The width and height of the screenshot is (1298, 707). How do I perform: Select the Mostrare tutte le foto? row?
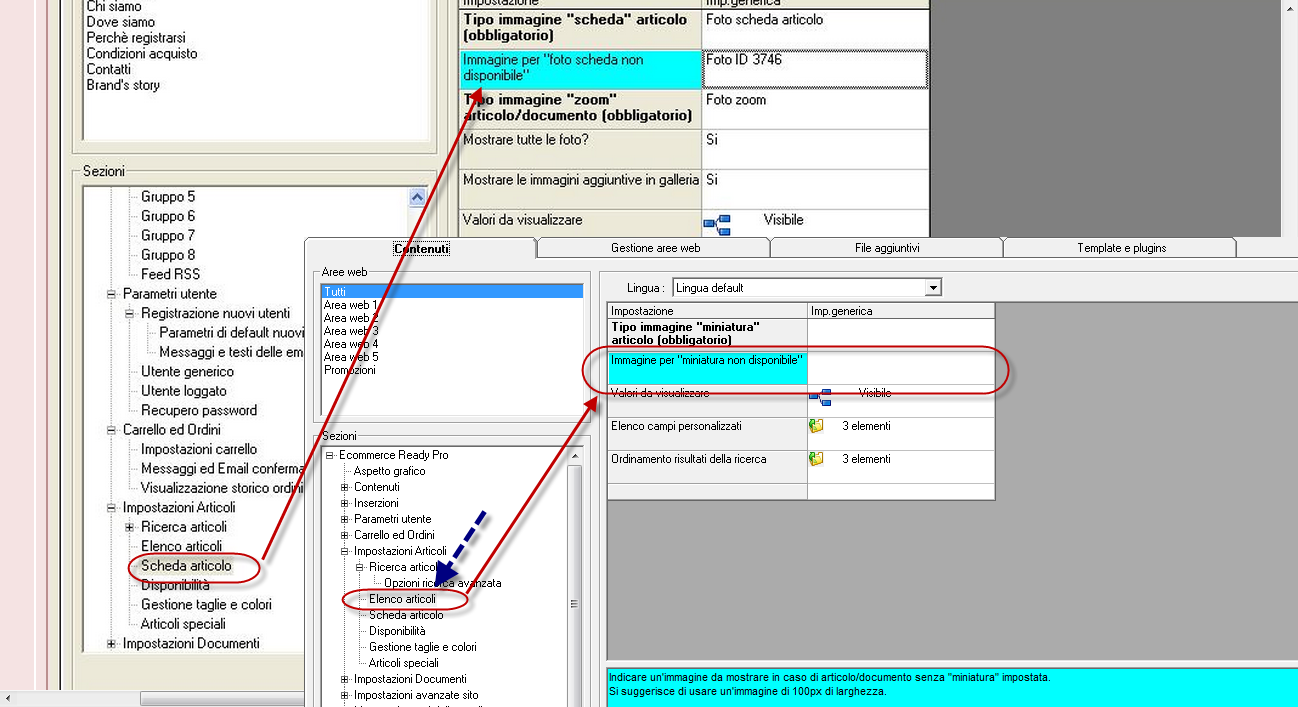(x=694, y=149)
